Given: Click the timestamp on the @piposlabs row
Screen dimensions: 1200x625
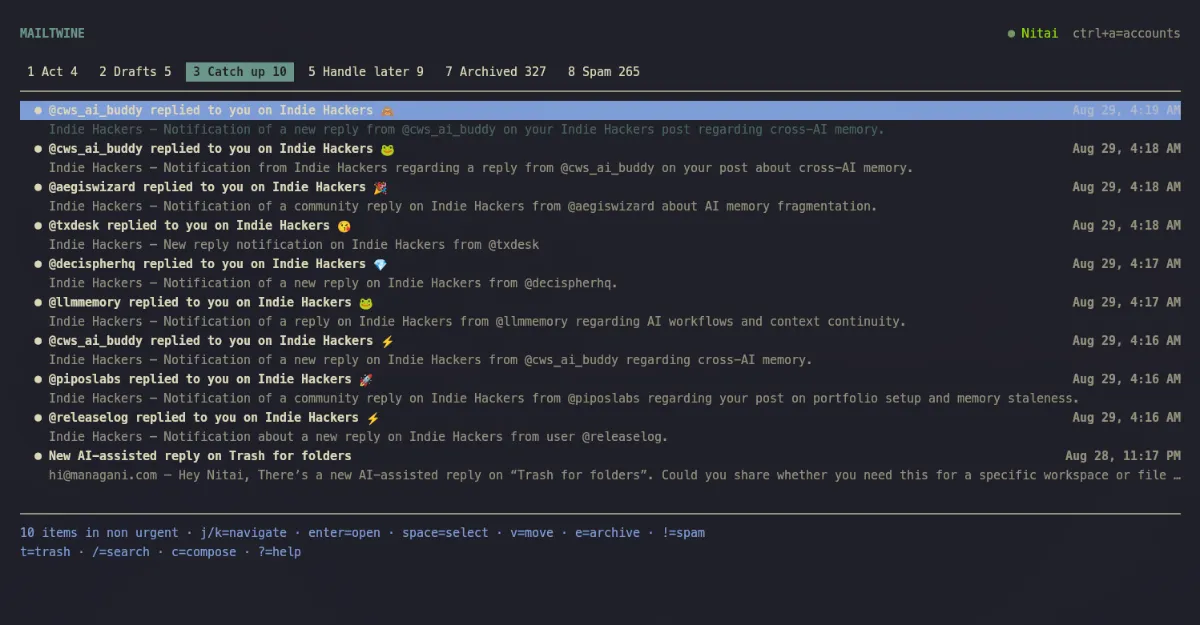Looking at the screenshot, I should [x=1126, y=380].
